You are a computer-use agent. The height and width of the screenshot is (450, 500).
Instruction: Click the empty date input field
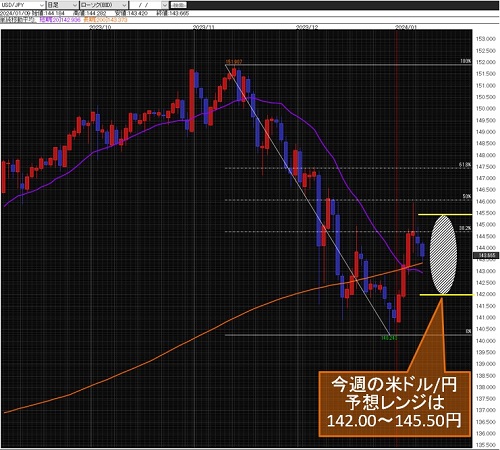(x=146, y=5)
